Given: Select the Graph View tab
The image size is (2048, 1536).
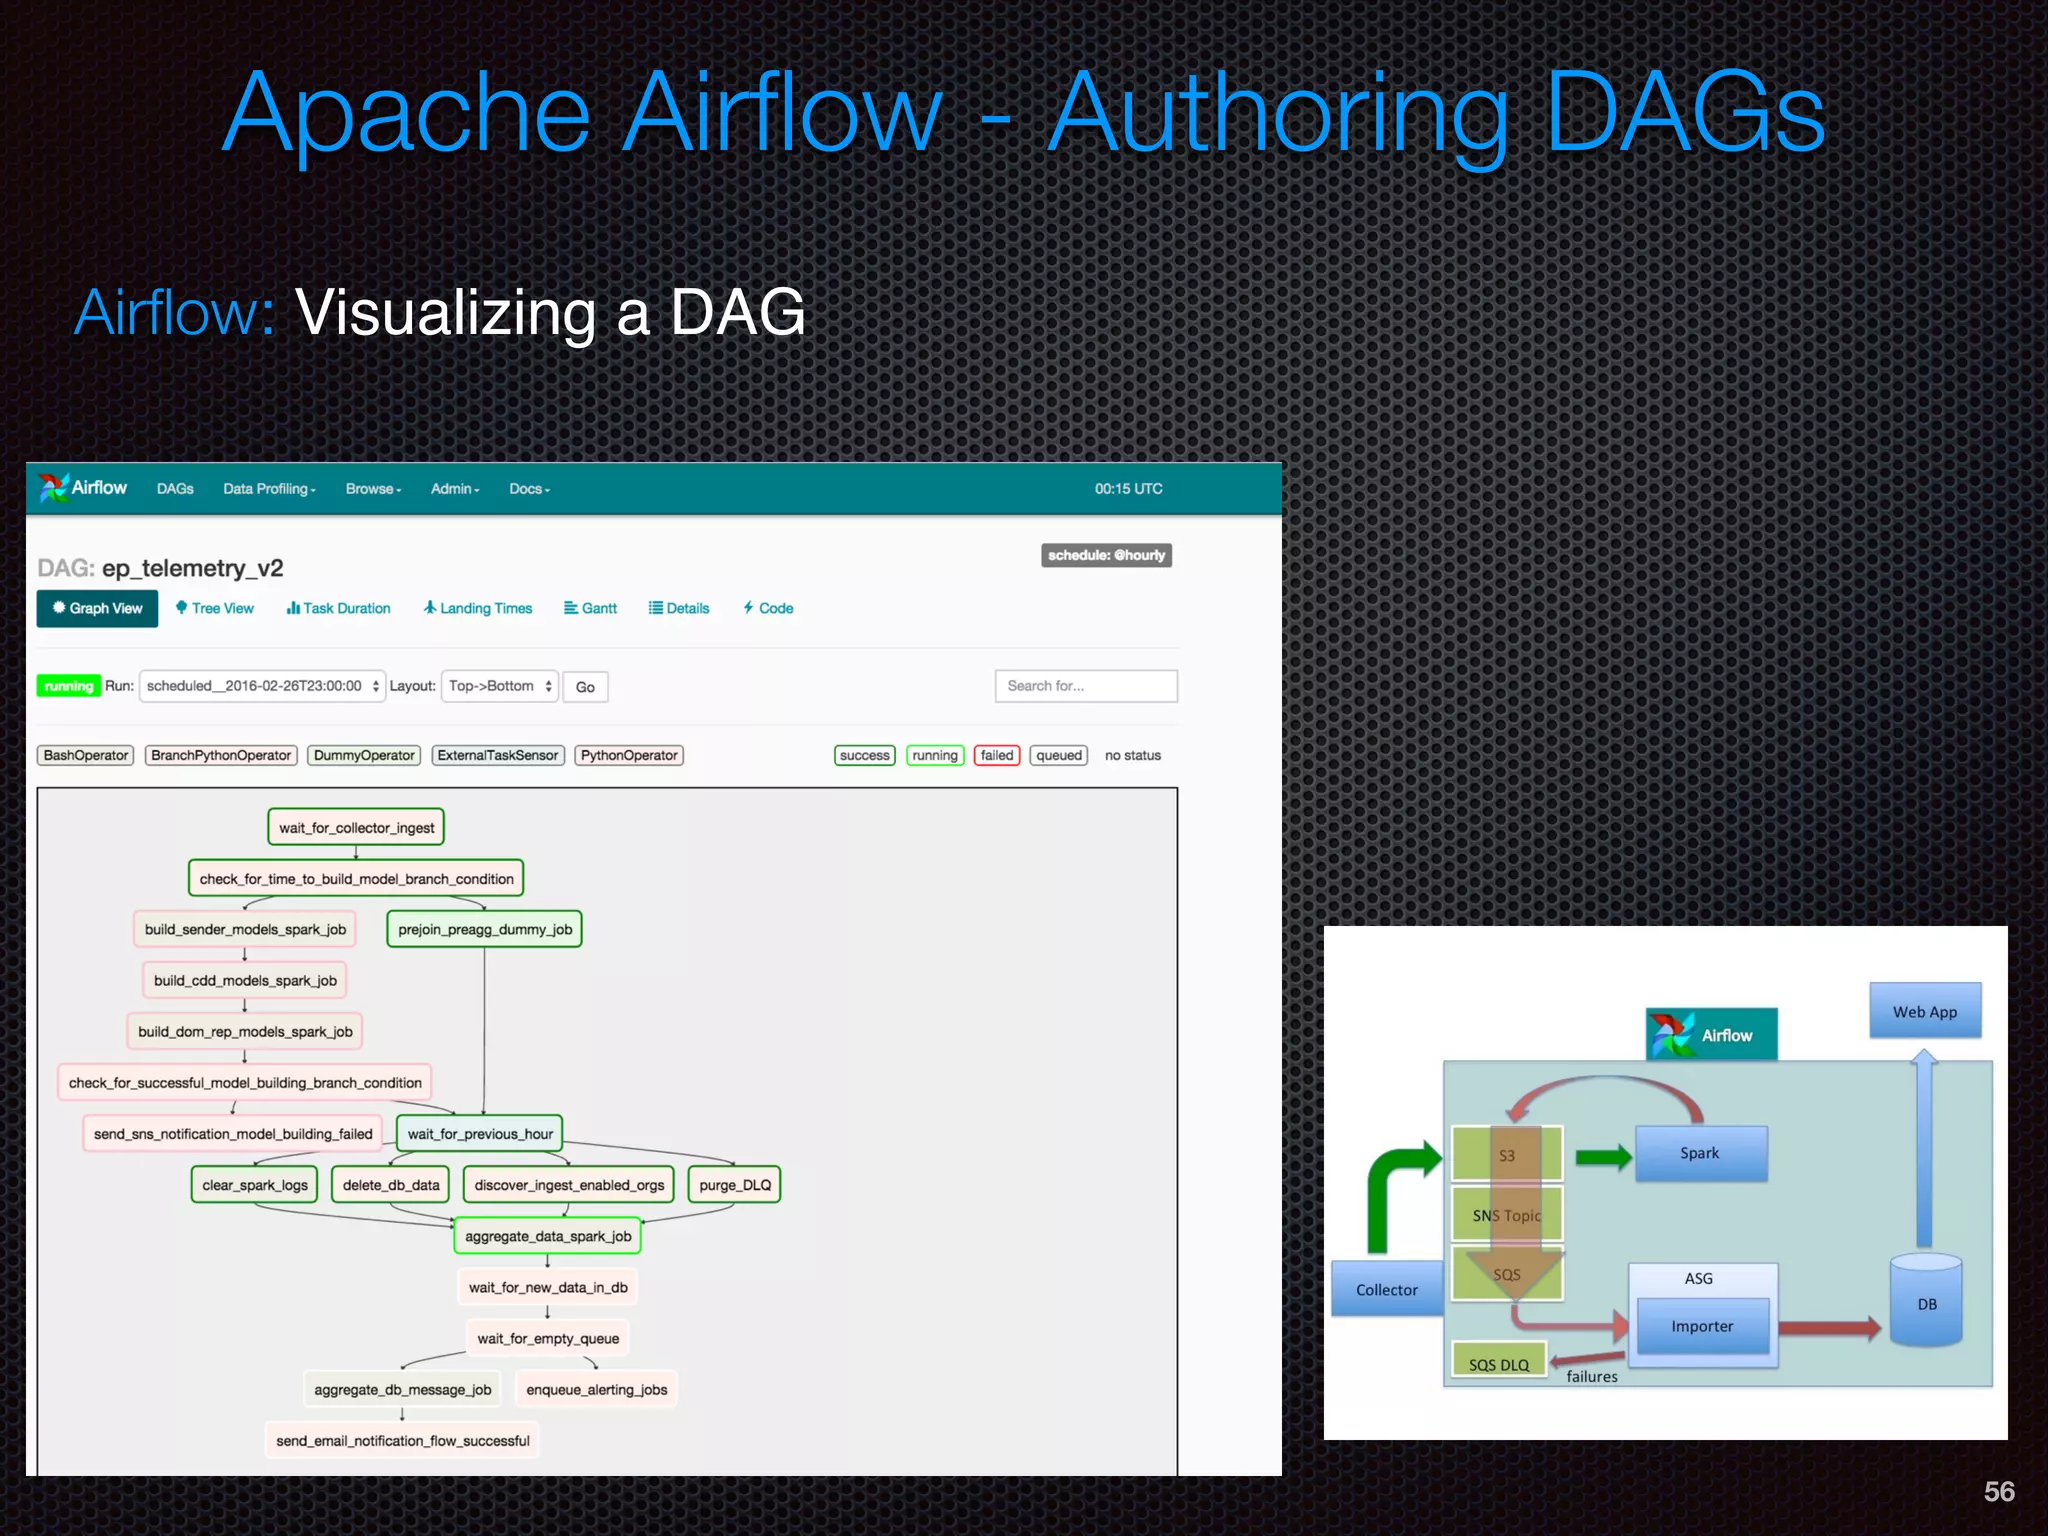Looking at the screenshot, I should click(97, 608).
